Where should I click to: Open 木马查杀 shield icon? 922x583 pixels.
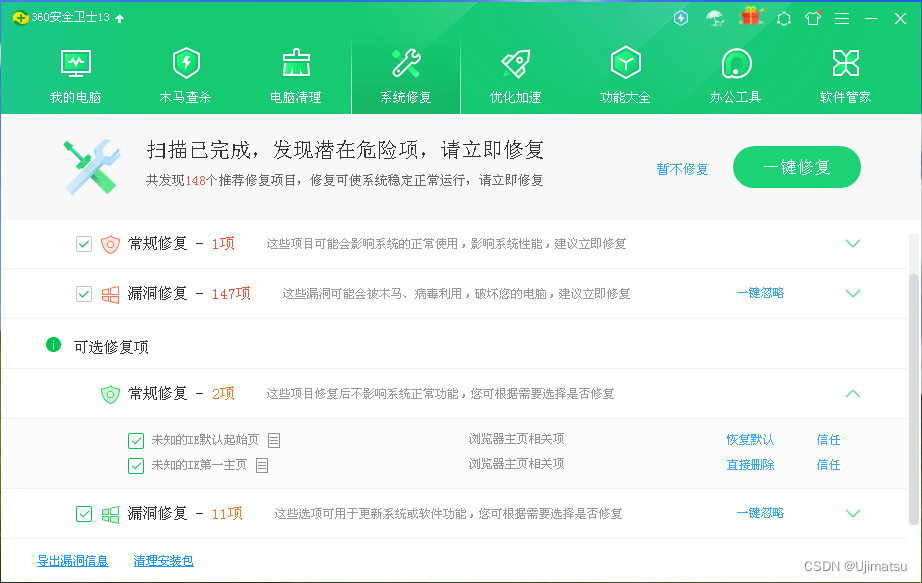point(186,63)
